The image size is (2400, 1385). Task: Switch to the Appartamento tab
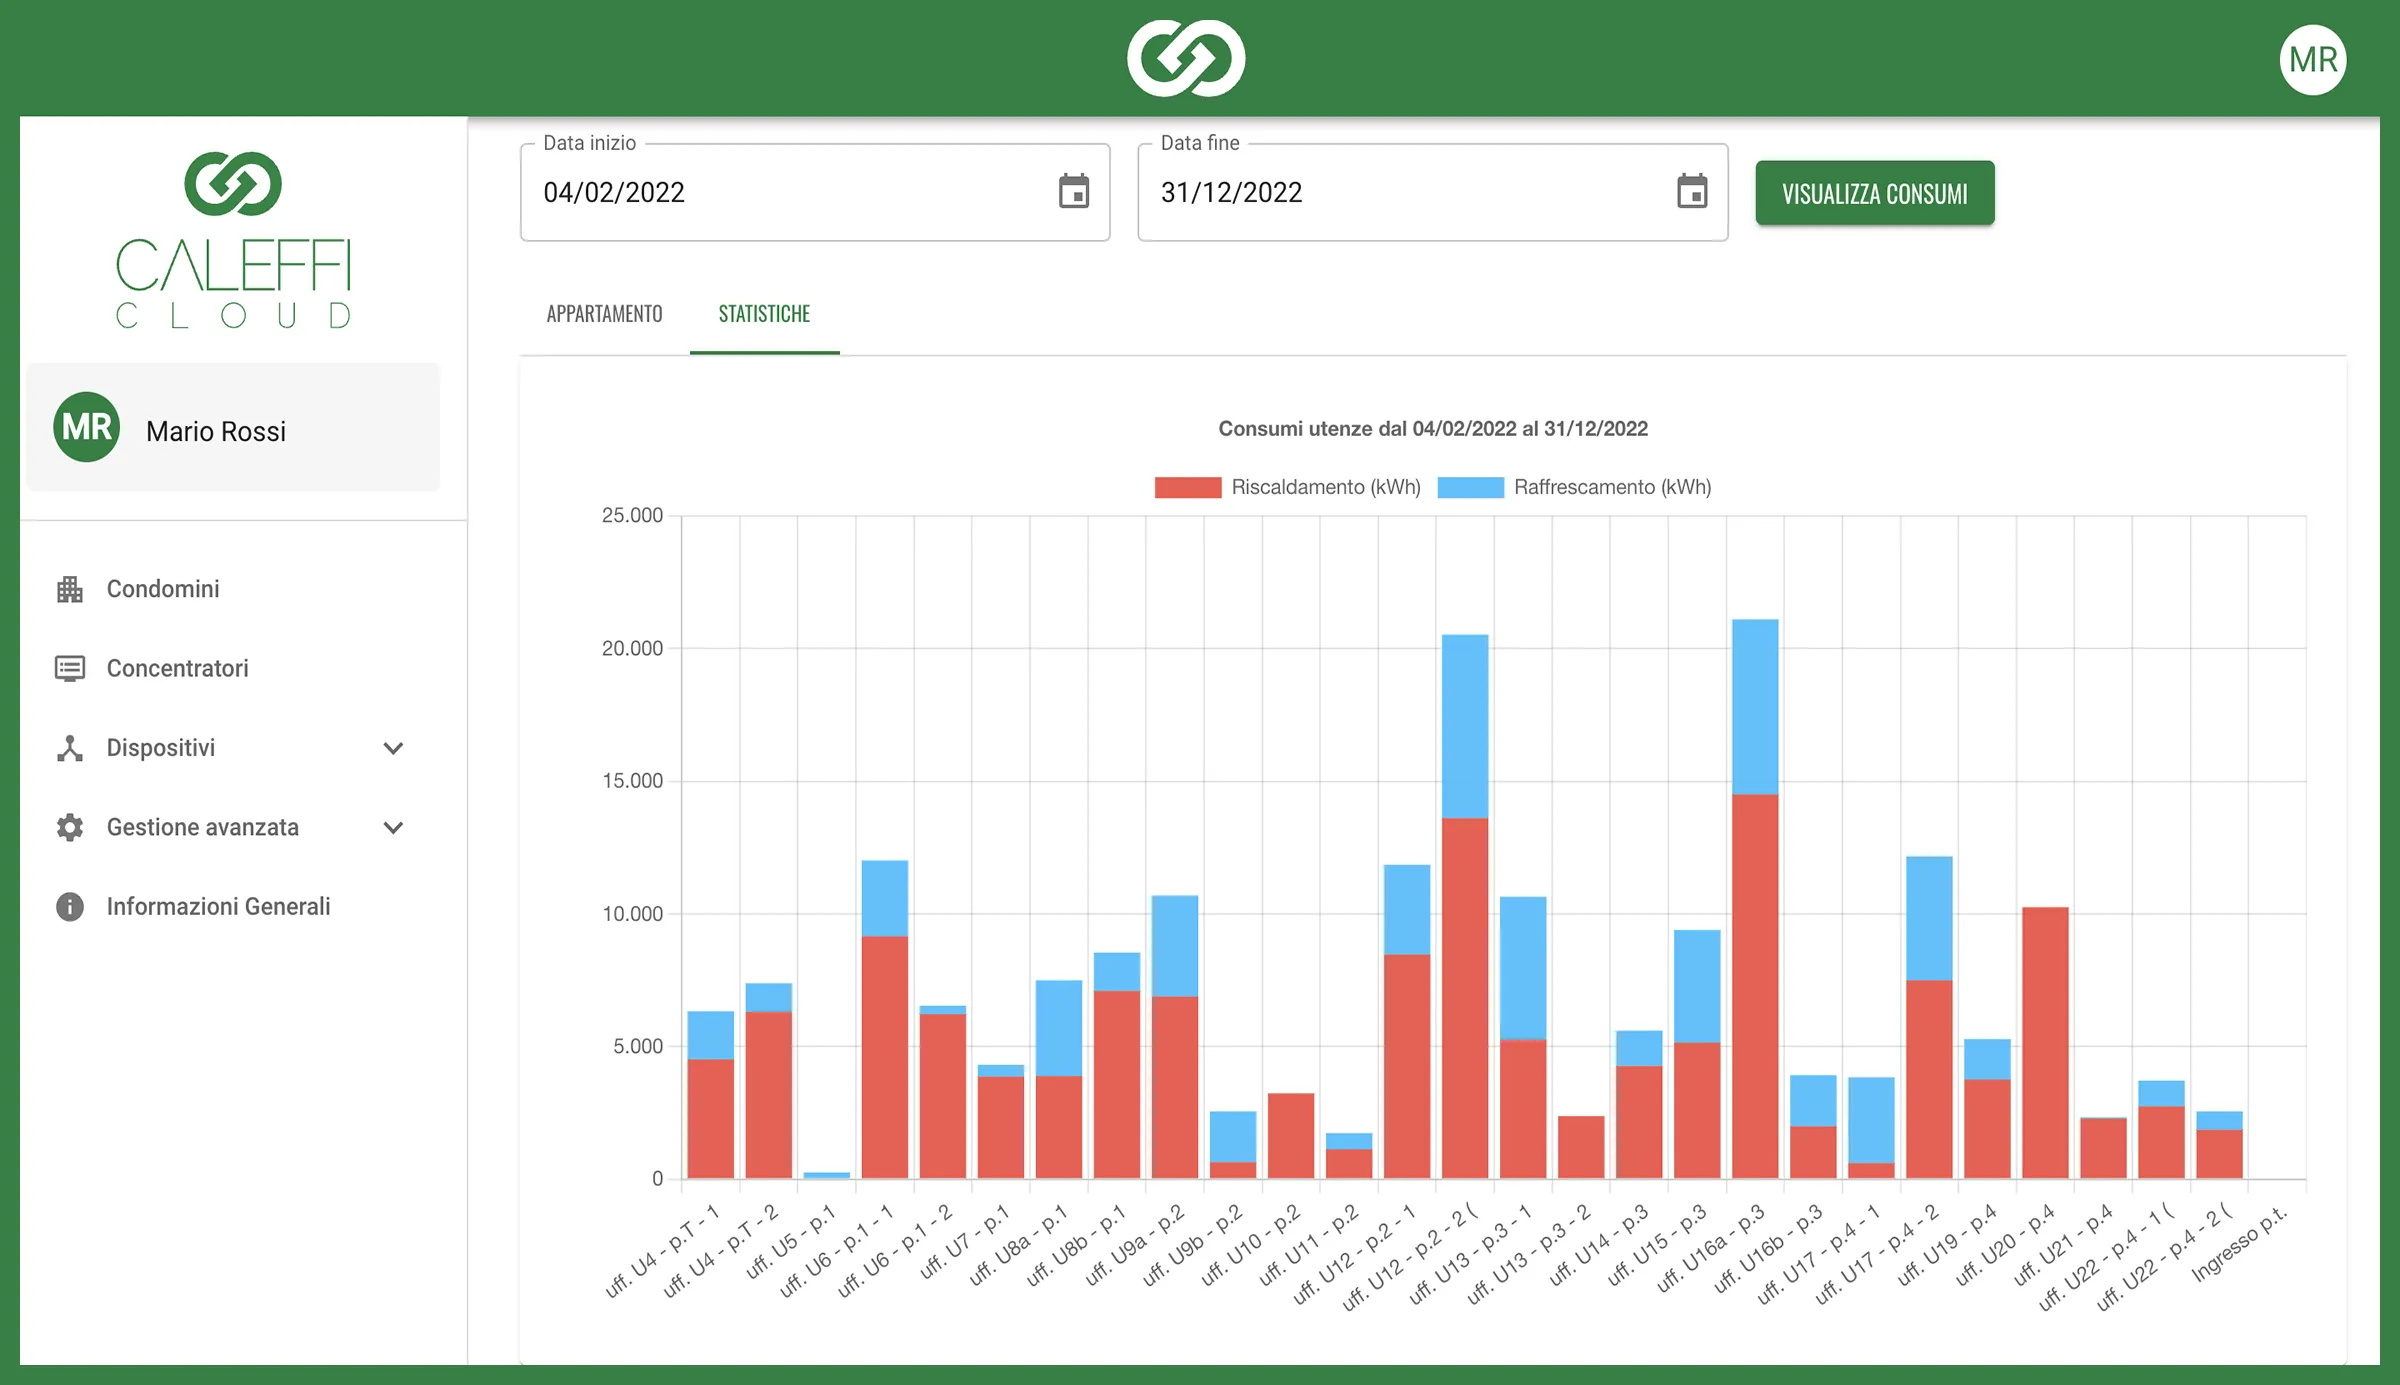pos(604,314)
